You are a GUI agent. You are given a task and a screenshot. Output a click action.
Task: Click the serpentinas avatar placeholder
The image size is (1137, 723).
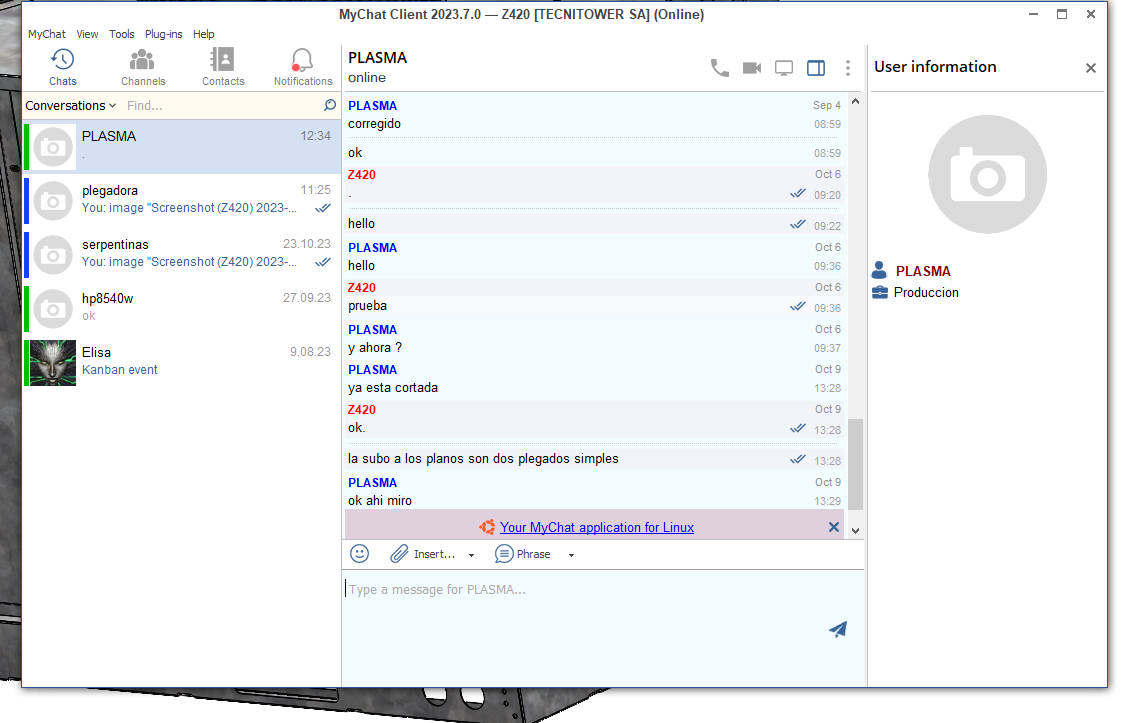tap(53, 255)
